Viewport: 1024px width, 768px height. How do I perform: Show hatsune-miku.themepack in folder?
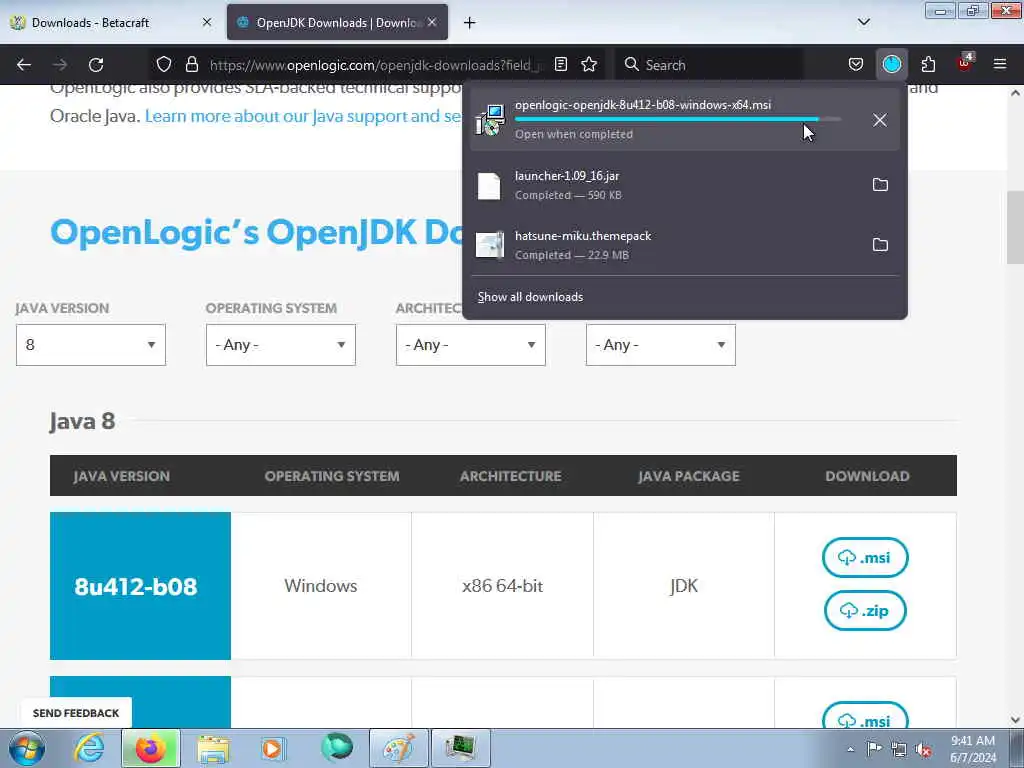[x=880, y=245]
